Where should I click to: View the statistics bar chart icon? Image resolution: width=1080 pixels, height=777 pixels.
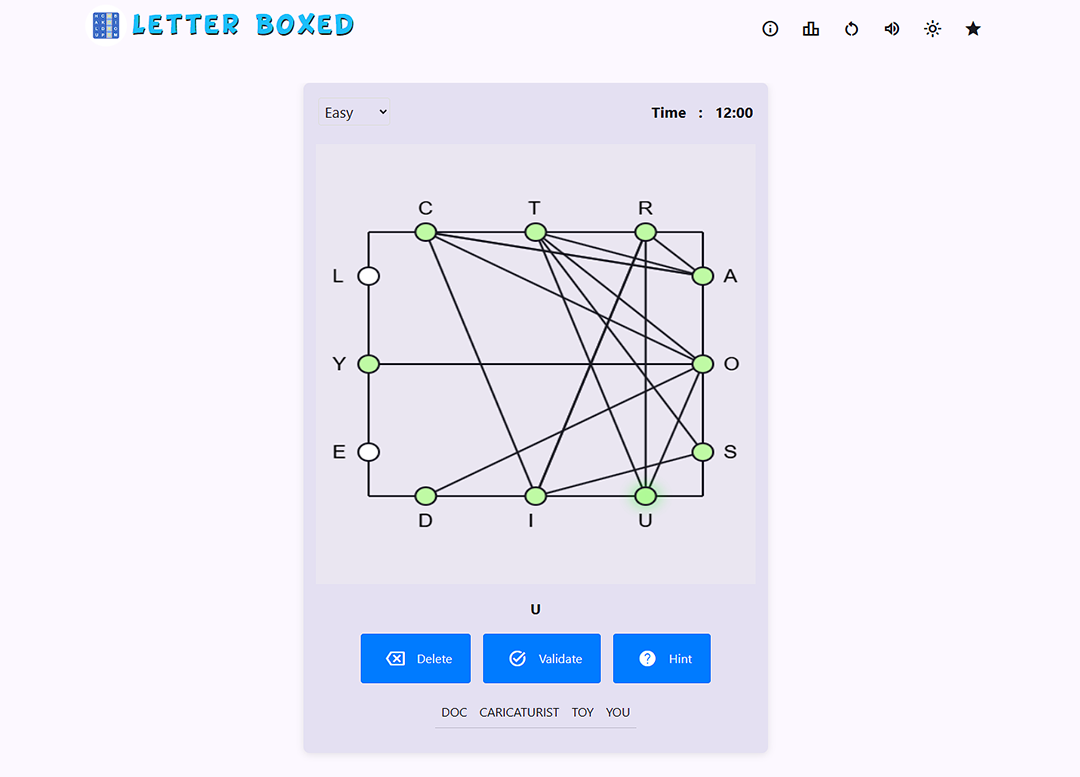pos(811,29)
